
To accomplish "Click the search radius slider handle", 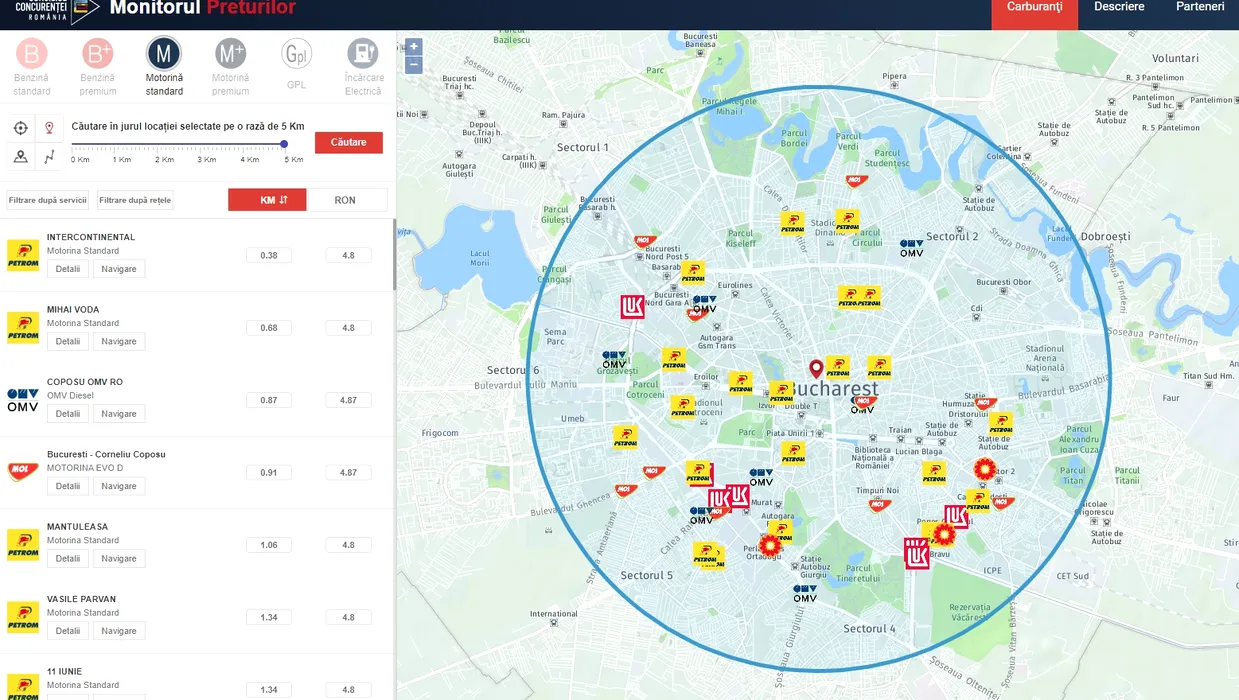I will click(284, 144).
